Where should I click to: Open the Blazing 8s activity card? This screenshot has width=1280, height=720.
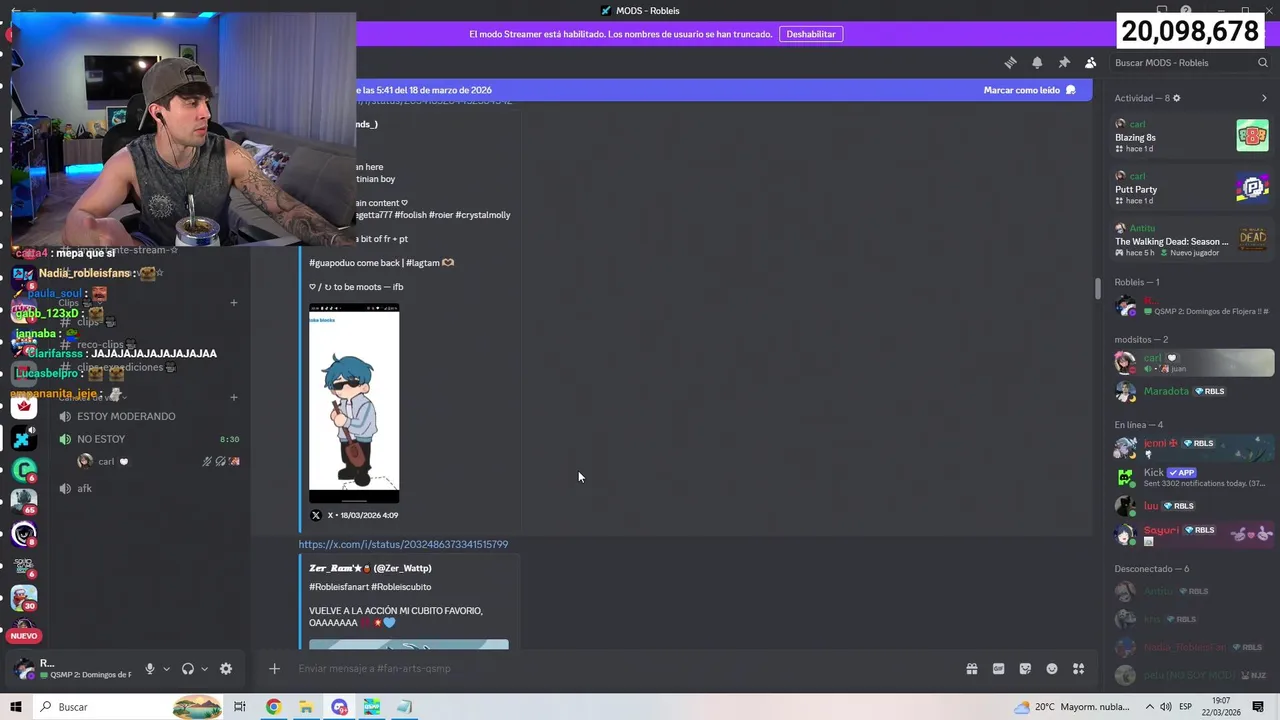point(1192,137)
